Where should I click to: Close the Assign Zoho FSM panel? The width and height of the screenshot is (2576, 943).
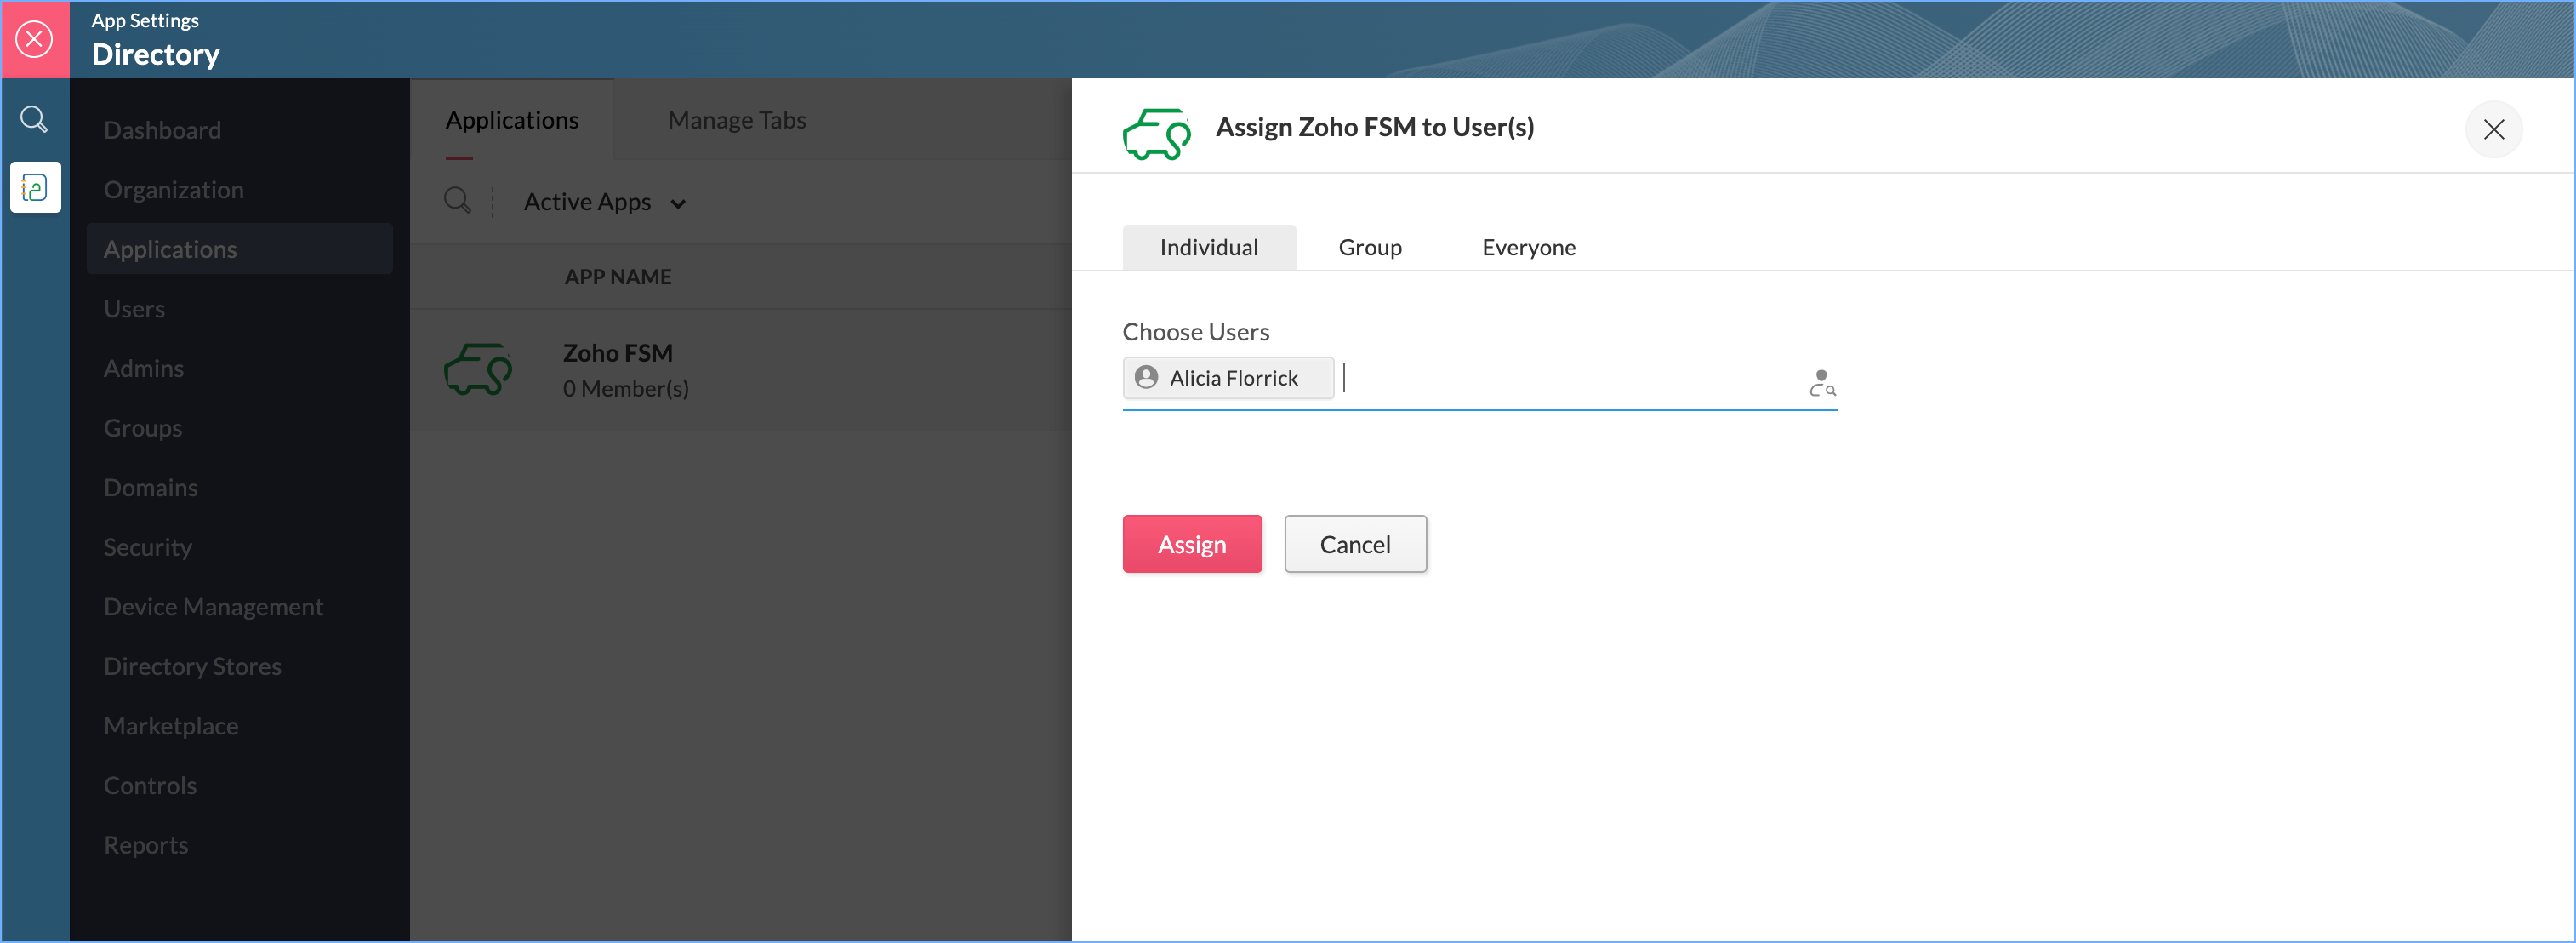[x=2492, y=129]
